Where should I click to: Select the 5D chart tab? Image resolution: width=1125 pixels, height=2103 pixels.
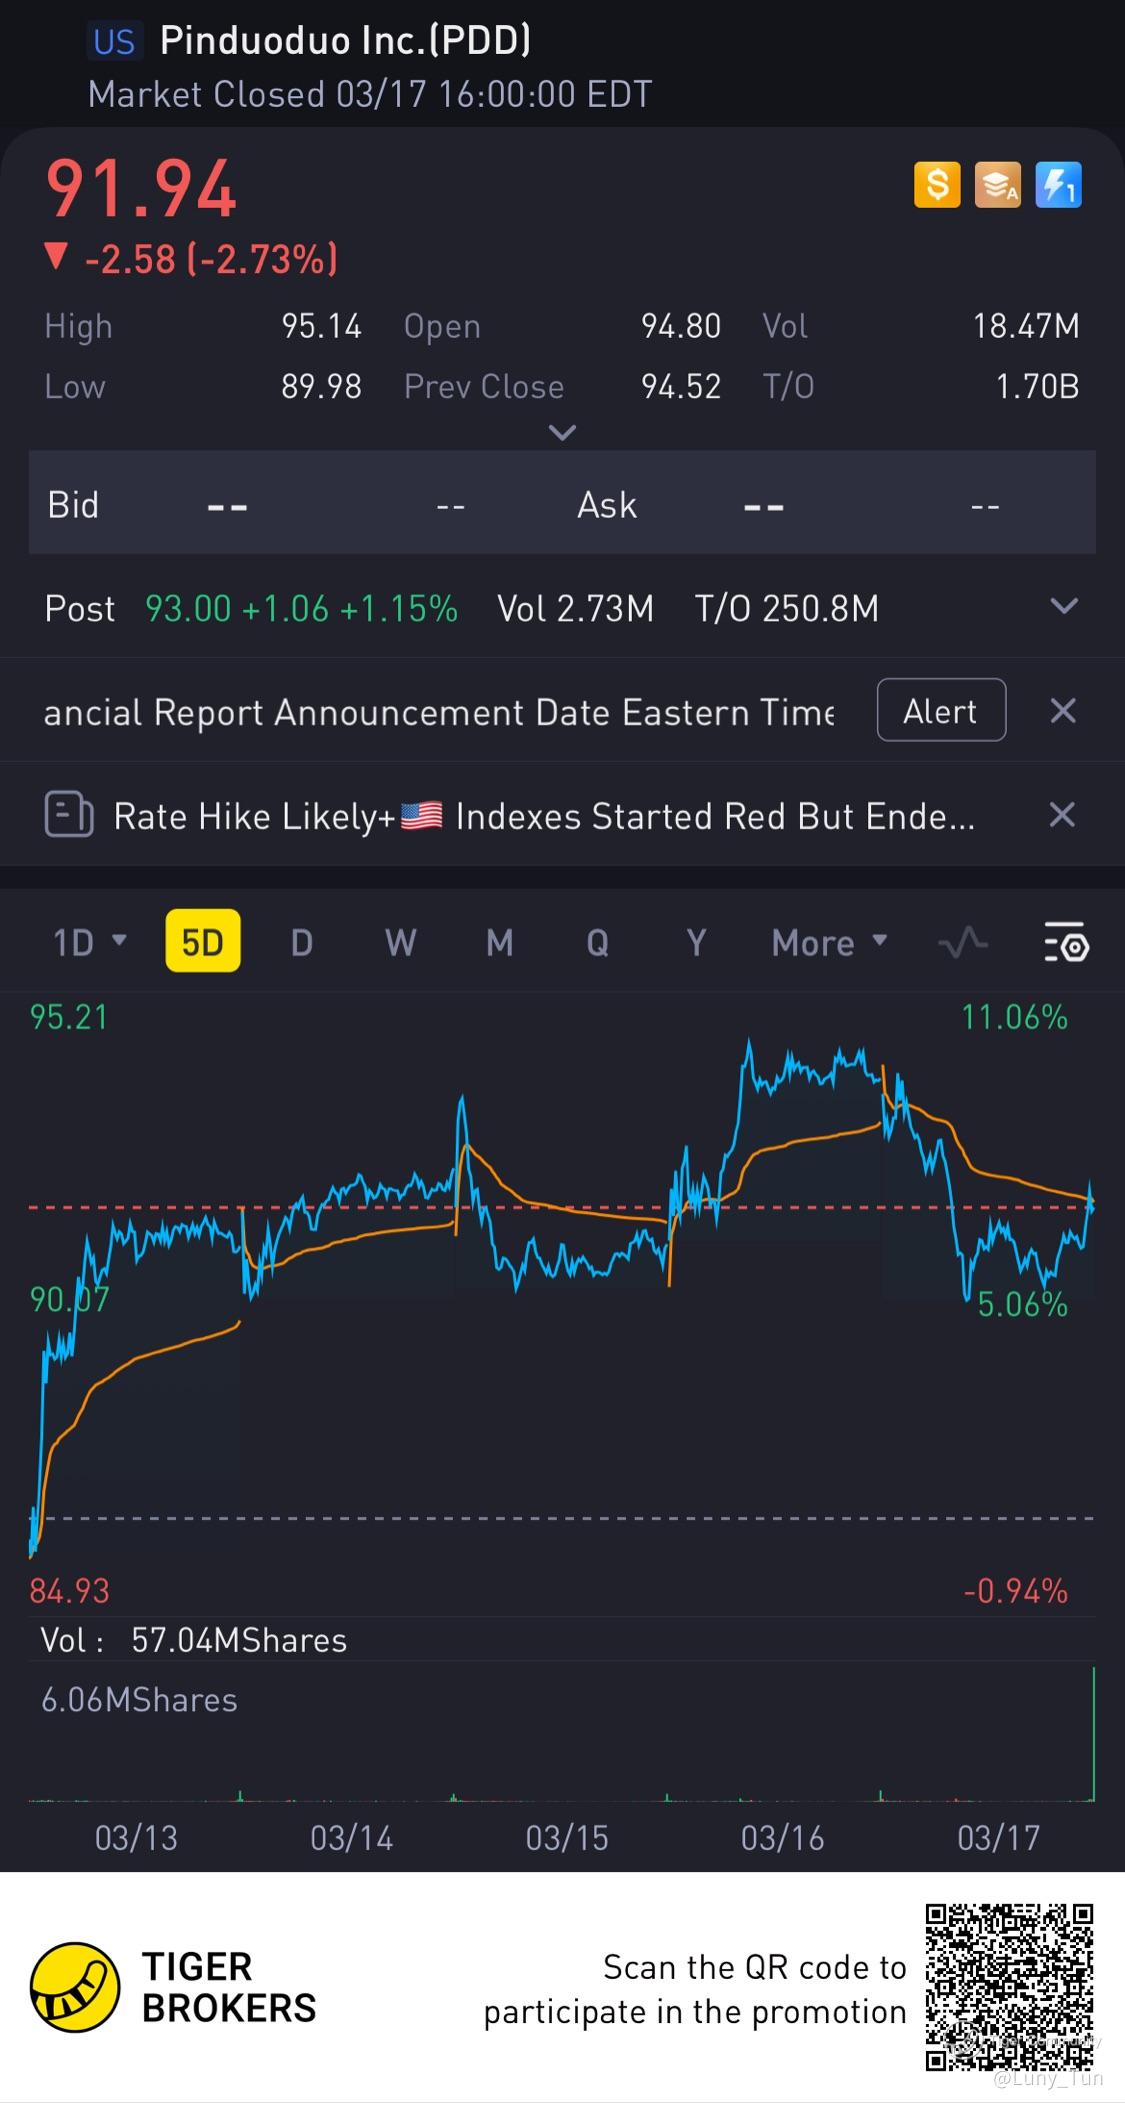pyautogui.click(x=203, y=941)
